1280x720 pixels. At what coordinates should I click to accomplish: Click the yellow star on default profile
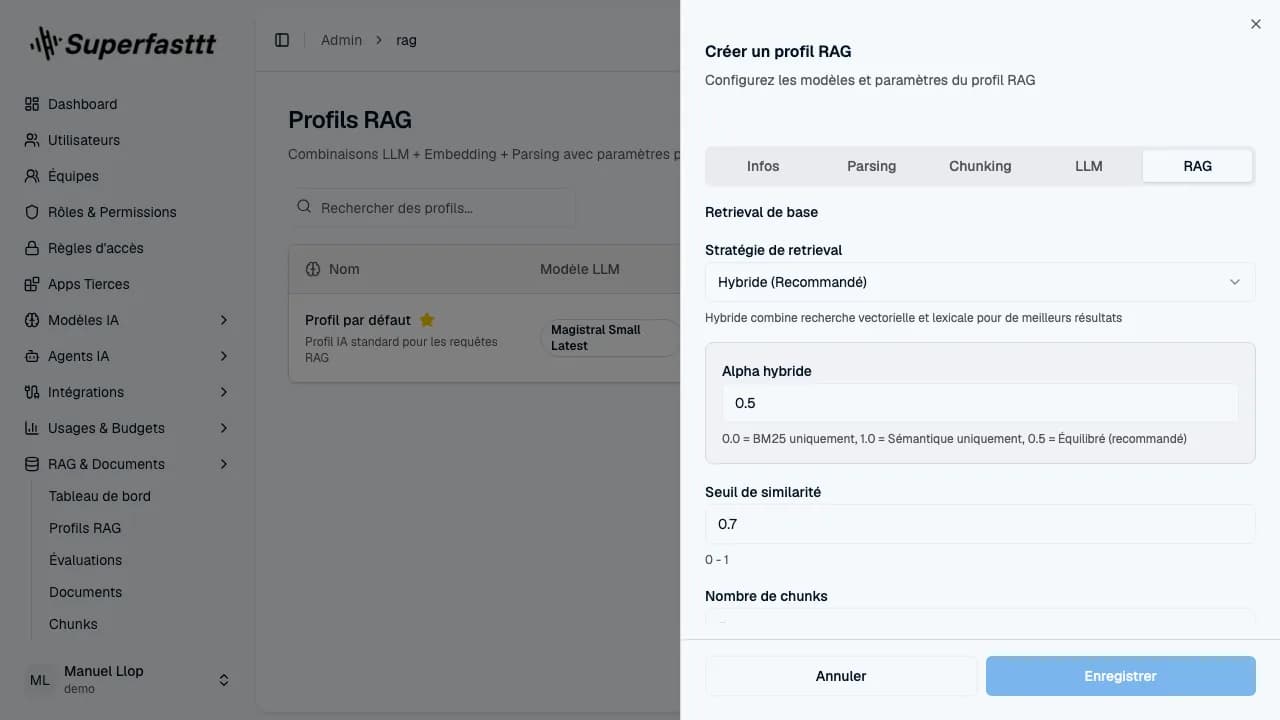[427, 320]
